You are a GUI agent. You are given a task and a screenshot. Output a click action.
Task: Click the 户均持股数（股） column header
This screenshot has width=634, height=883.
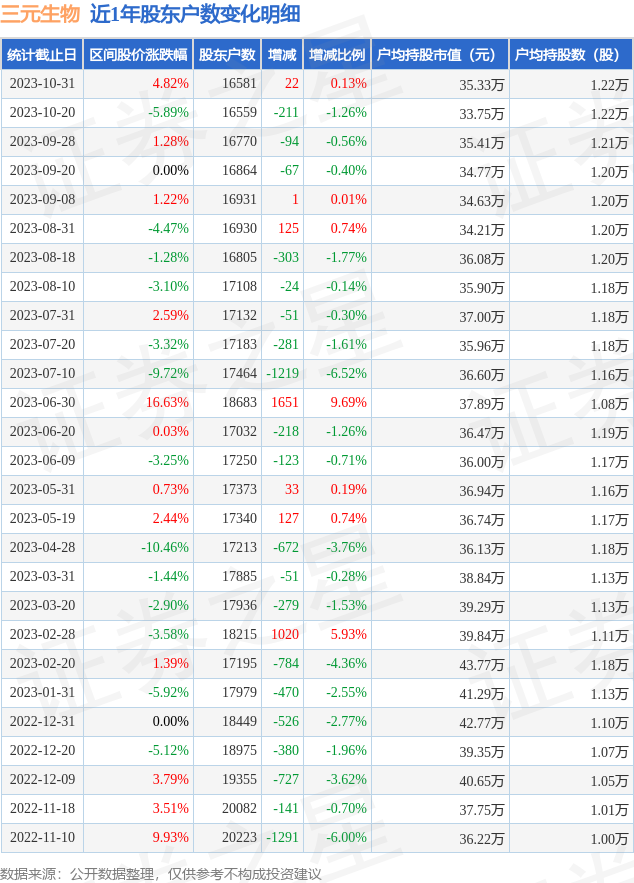pyautogui.click(x=571, y=55)
